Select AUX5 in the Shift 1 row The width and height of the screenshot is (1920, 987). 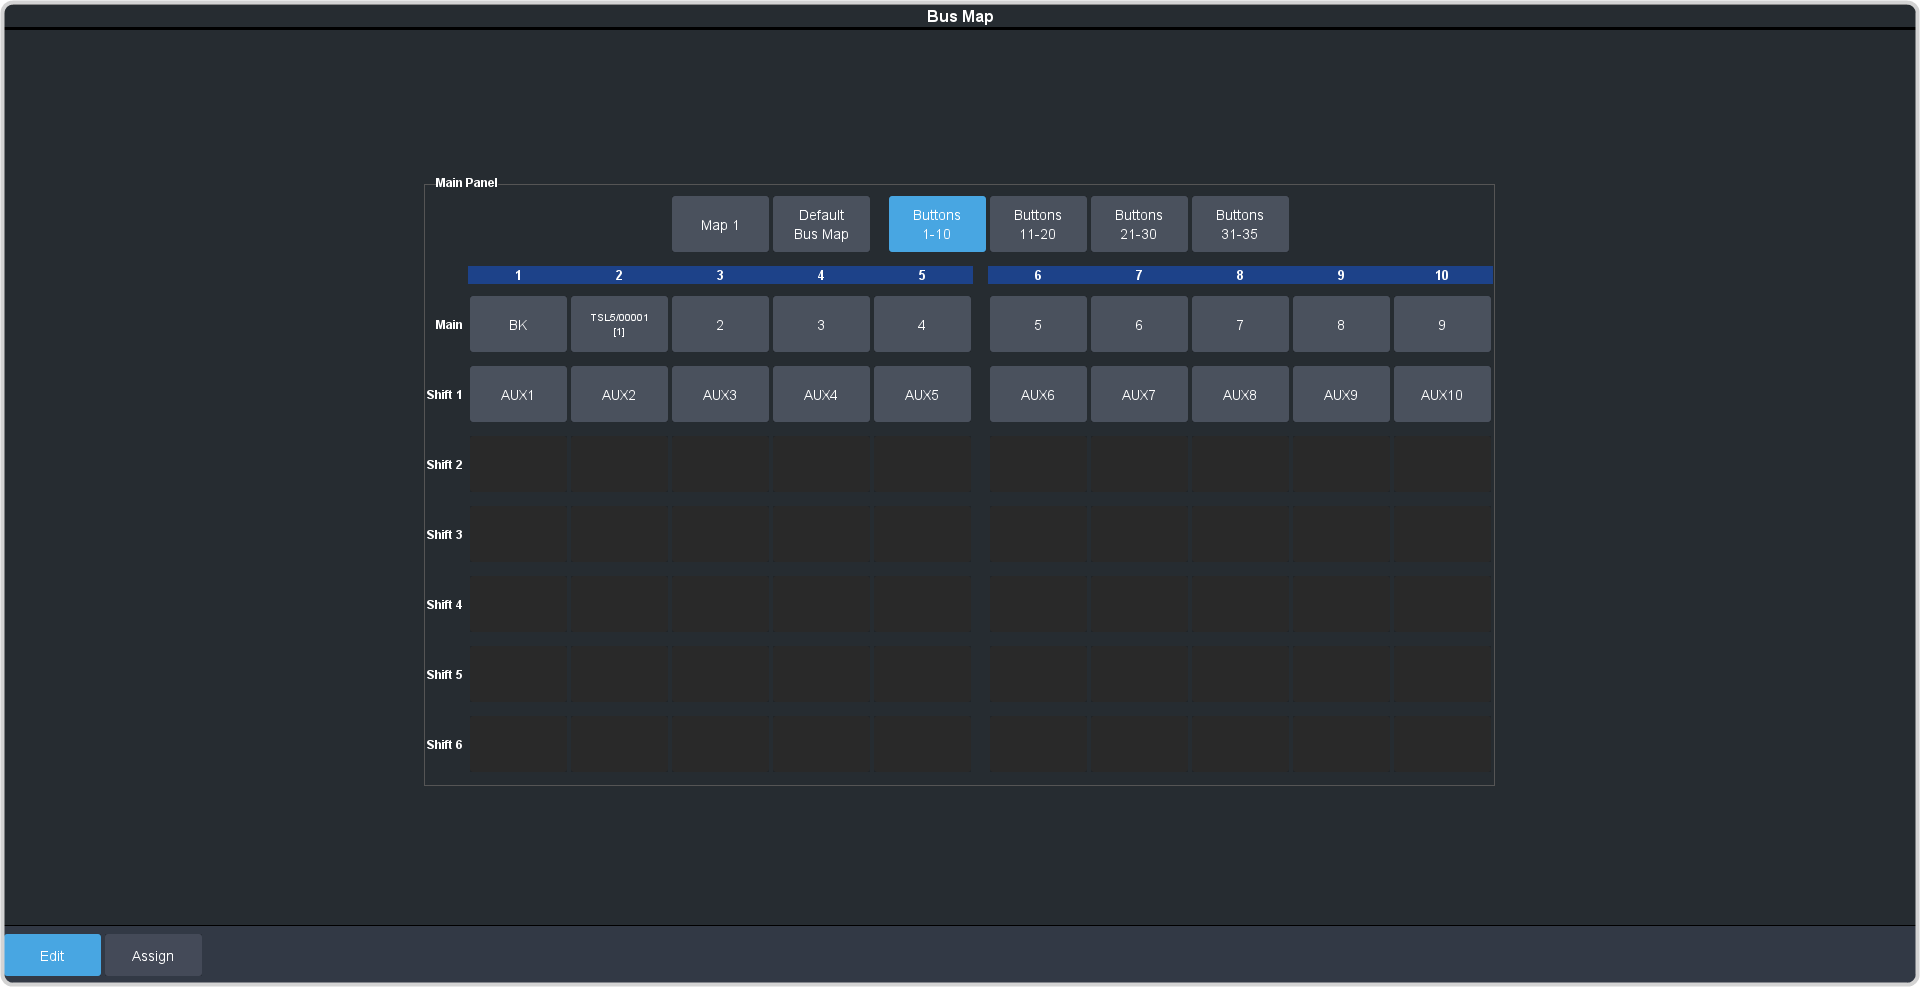922,394
